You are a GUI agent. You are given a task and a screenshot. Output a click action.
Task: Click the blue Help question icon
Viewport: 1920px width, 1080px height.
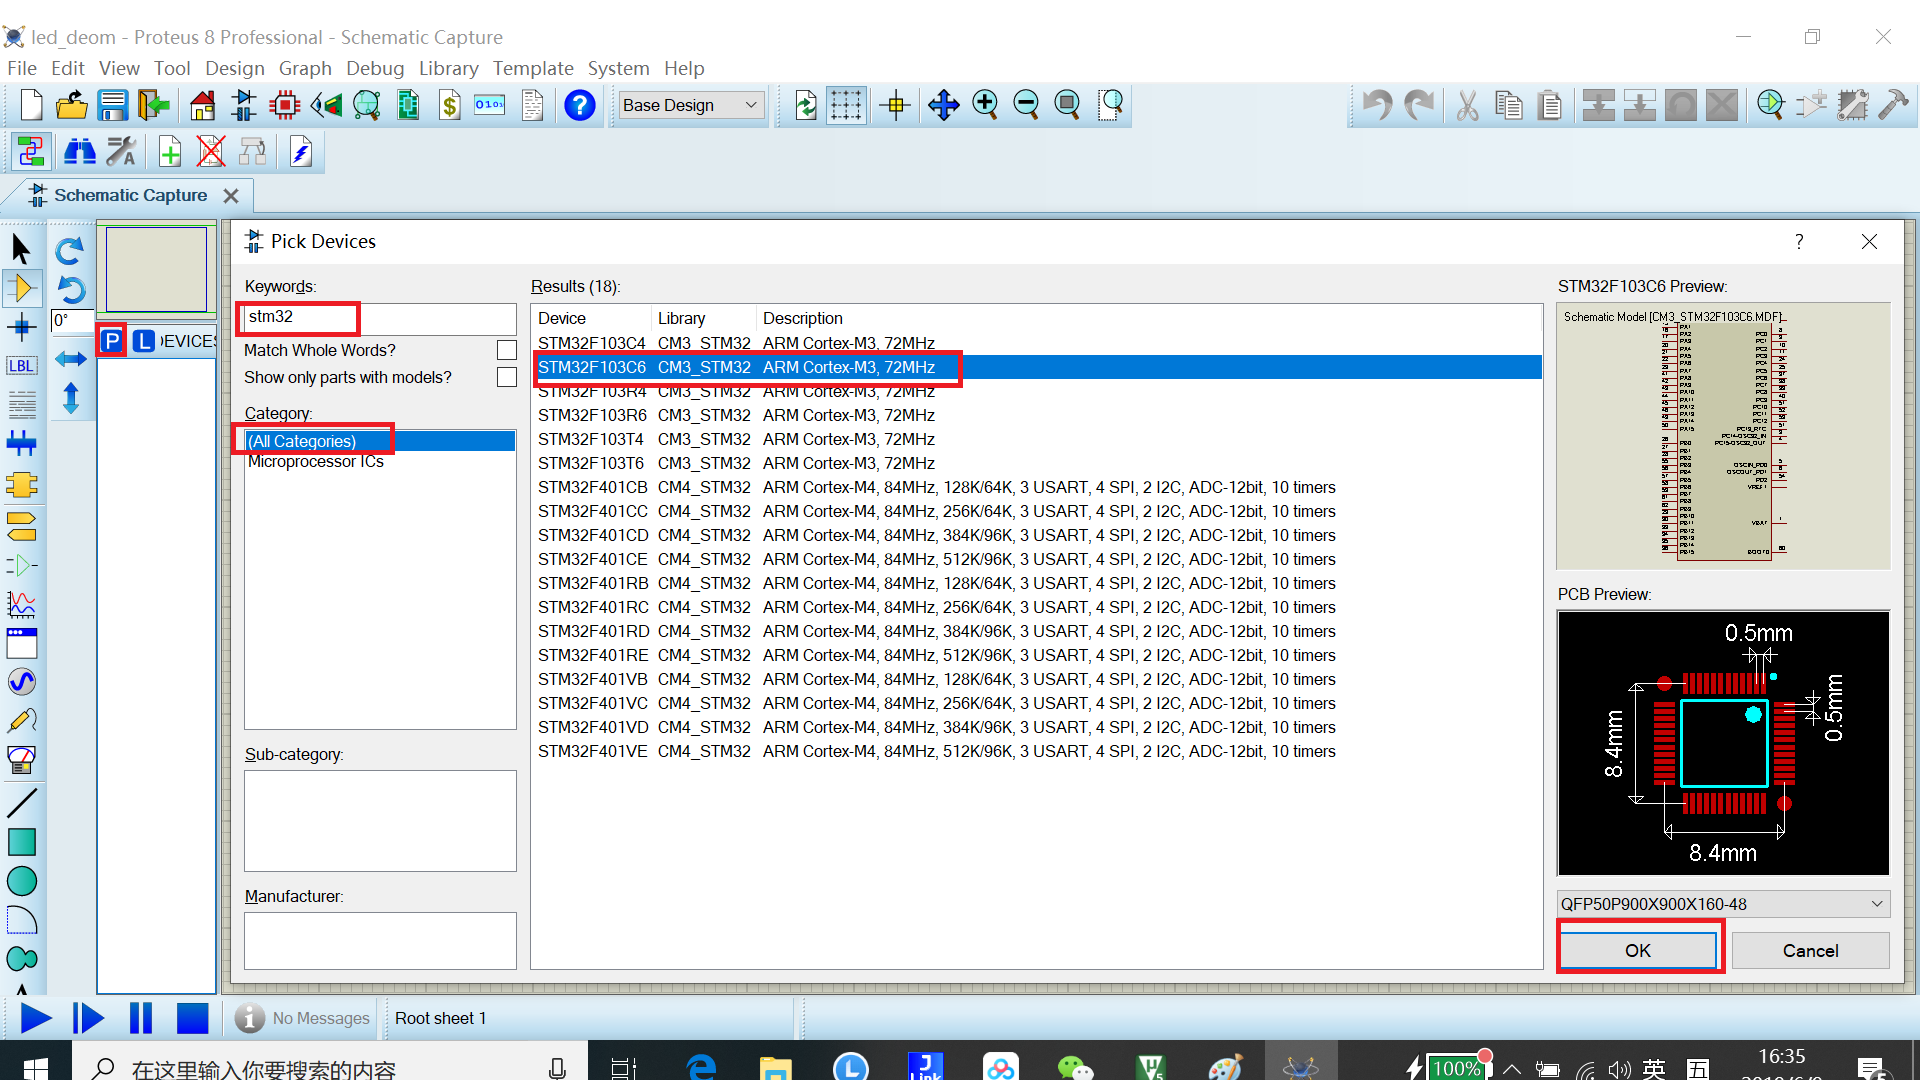[x=579, y=105]
